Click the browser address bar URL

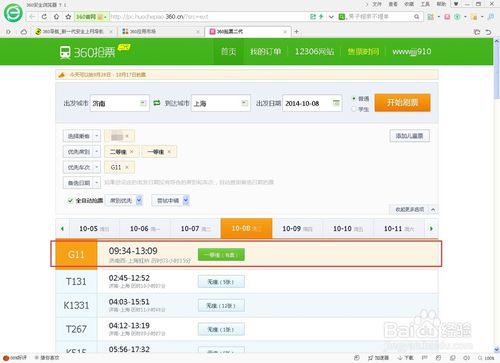(x=159, y=17)
